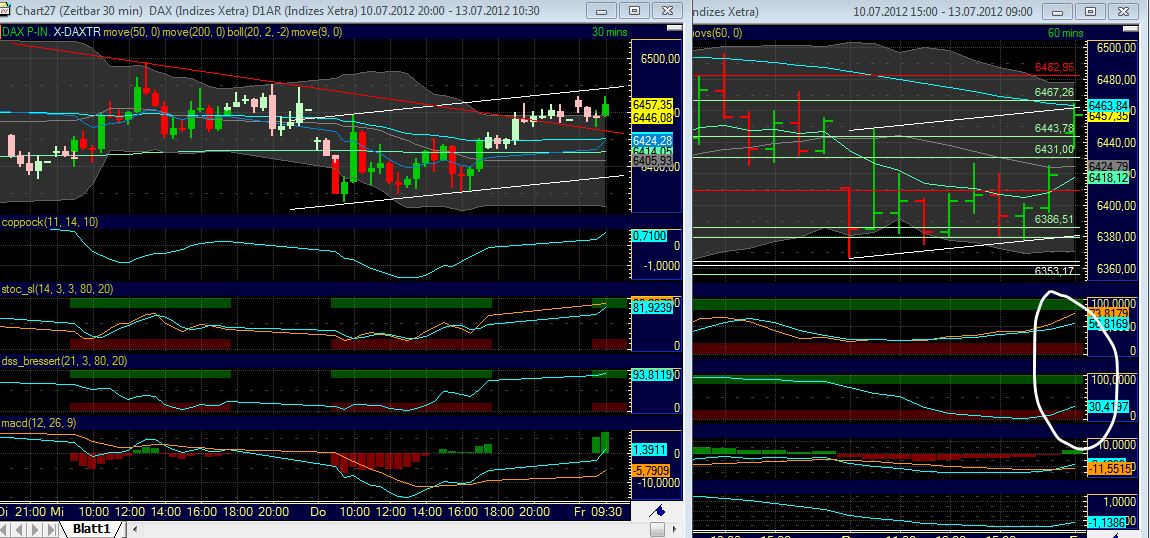Click the 6386,51 level label
1150x538 pixels.
[x=1054, y=219]
